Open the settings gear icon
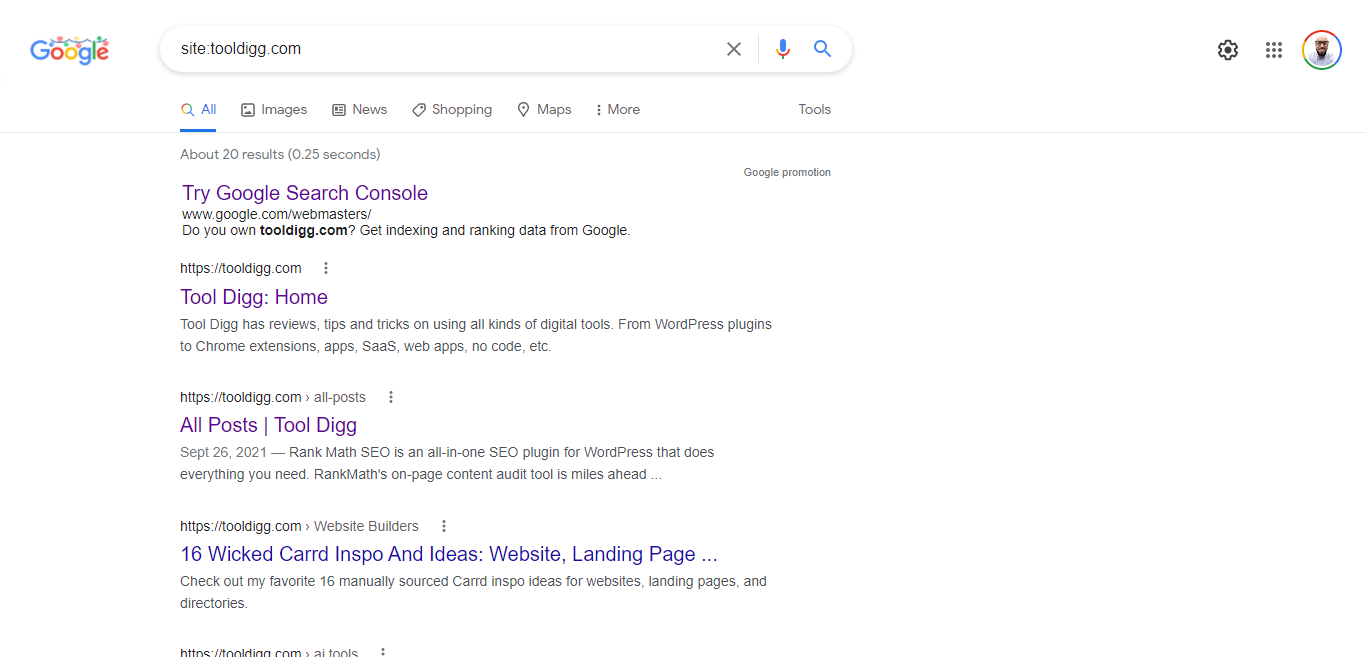Viewport: 1366px width, 657px height. 1228,50
